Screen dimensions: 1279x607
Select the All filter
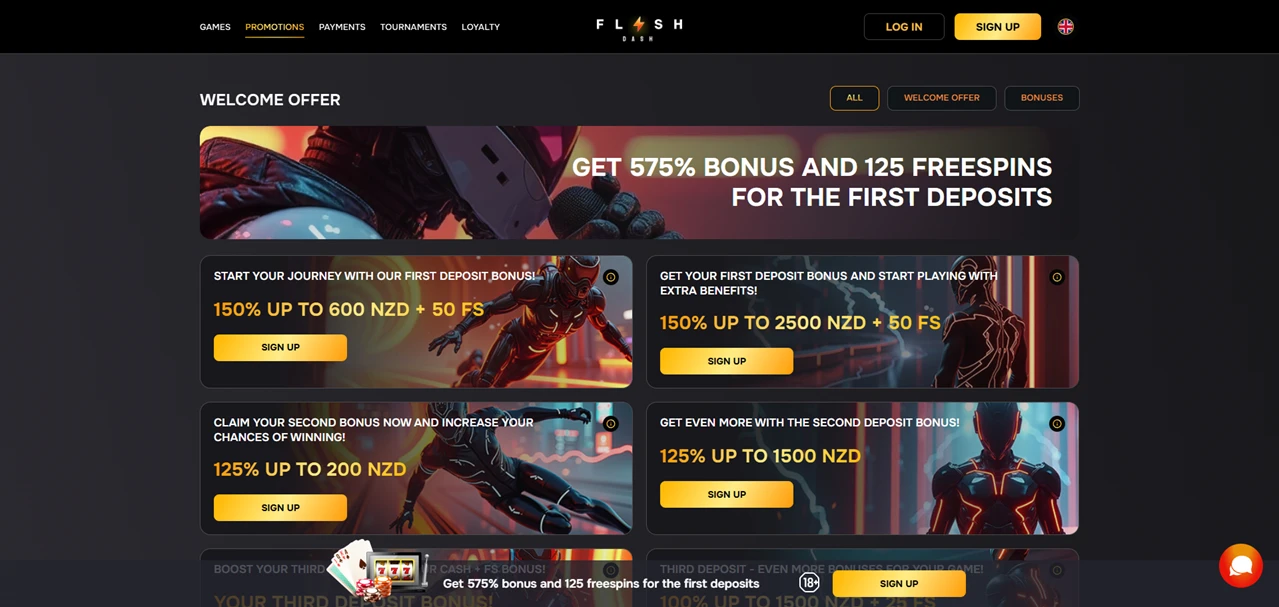(x=854, y=98)
